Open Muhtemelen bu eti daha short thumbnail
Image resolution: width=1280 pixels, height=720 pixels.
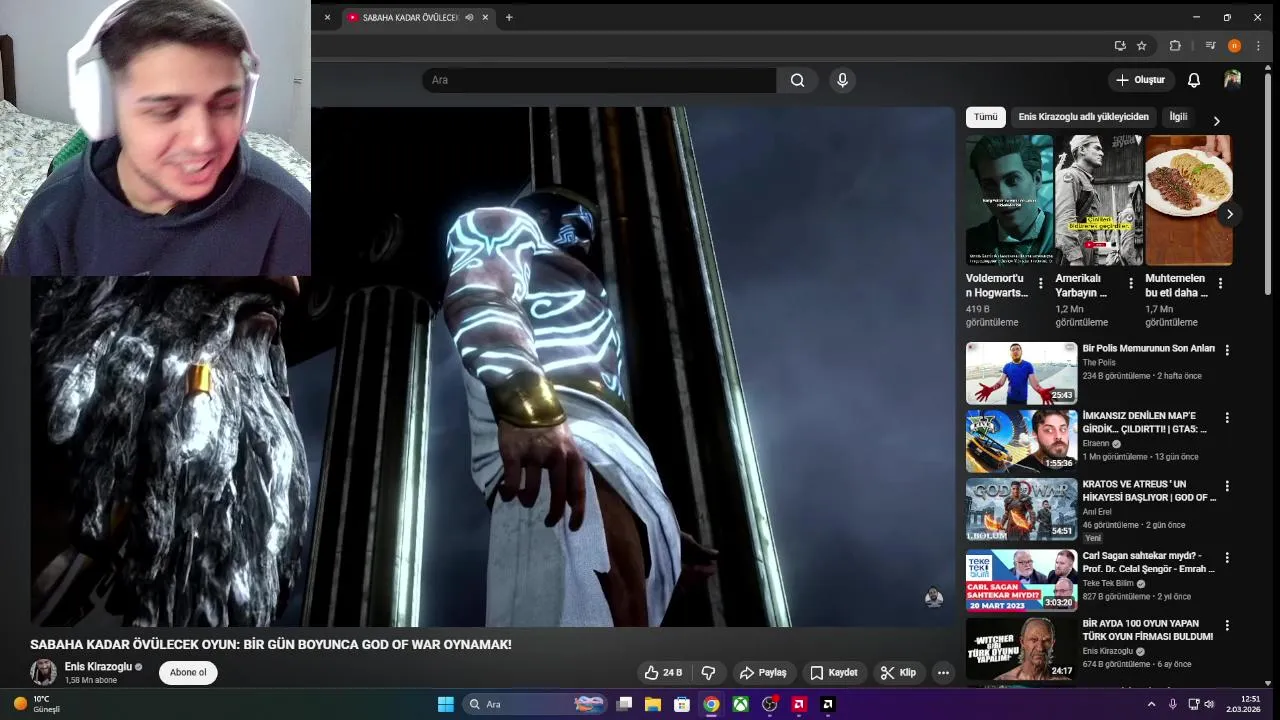tap(1188, 200)
